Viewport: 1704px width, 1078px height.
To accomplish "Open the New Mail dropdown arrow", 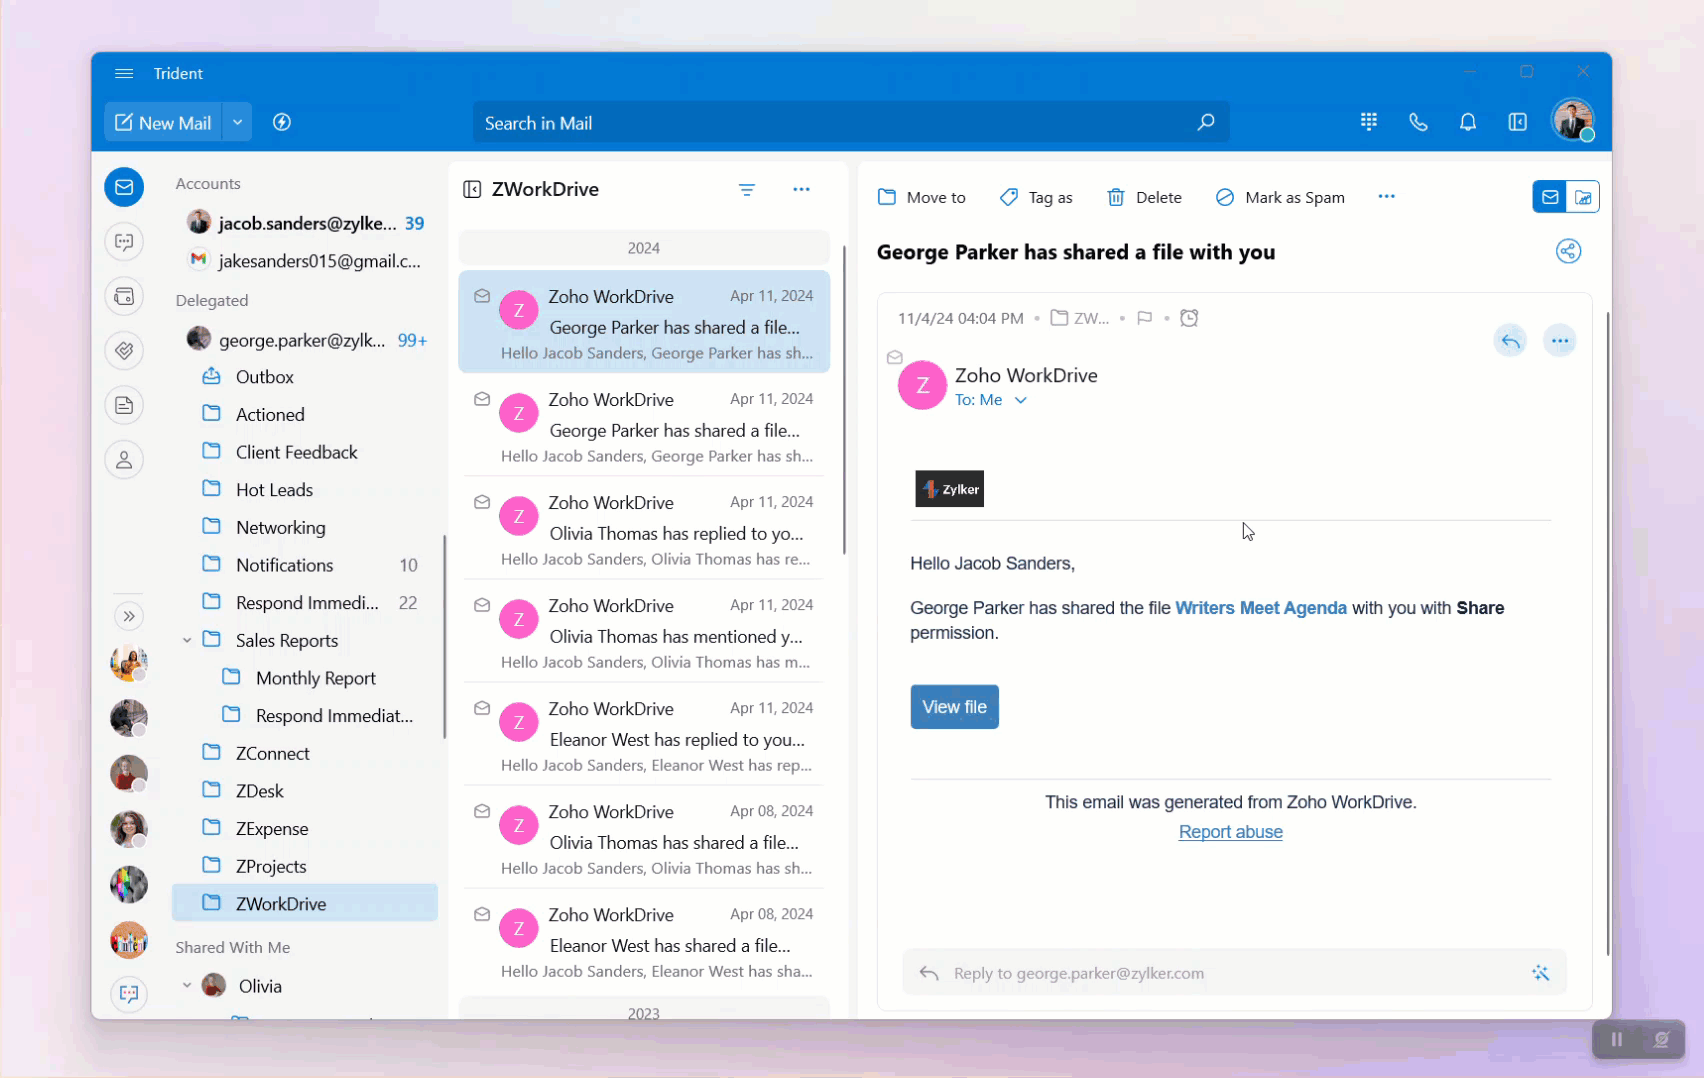I will click(238, 123).
